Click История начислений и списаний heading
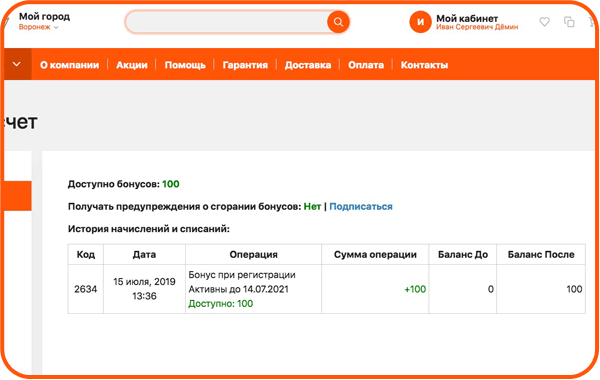Viewport: 600px width, 380px height. (148, 229)
